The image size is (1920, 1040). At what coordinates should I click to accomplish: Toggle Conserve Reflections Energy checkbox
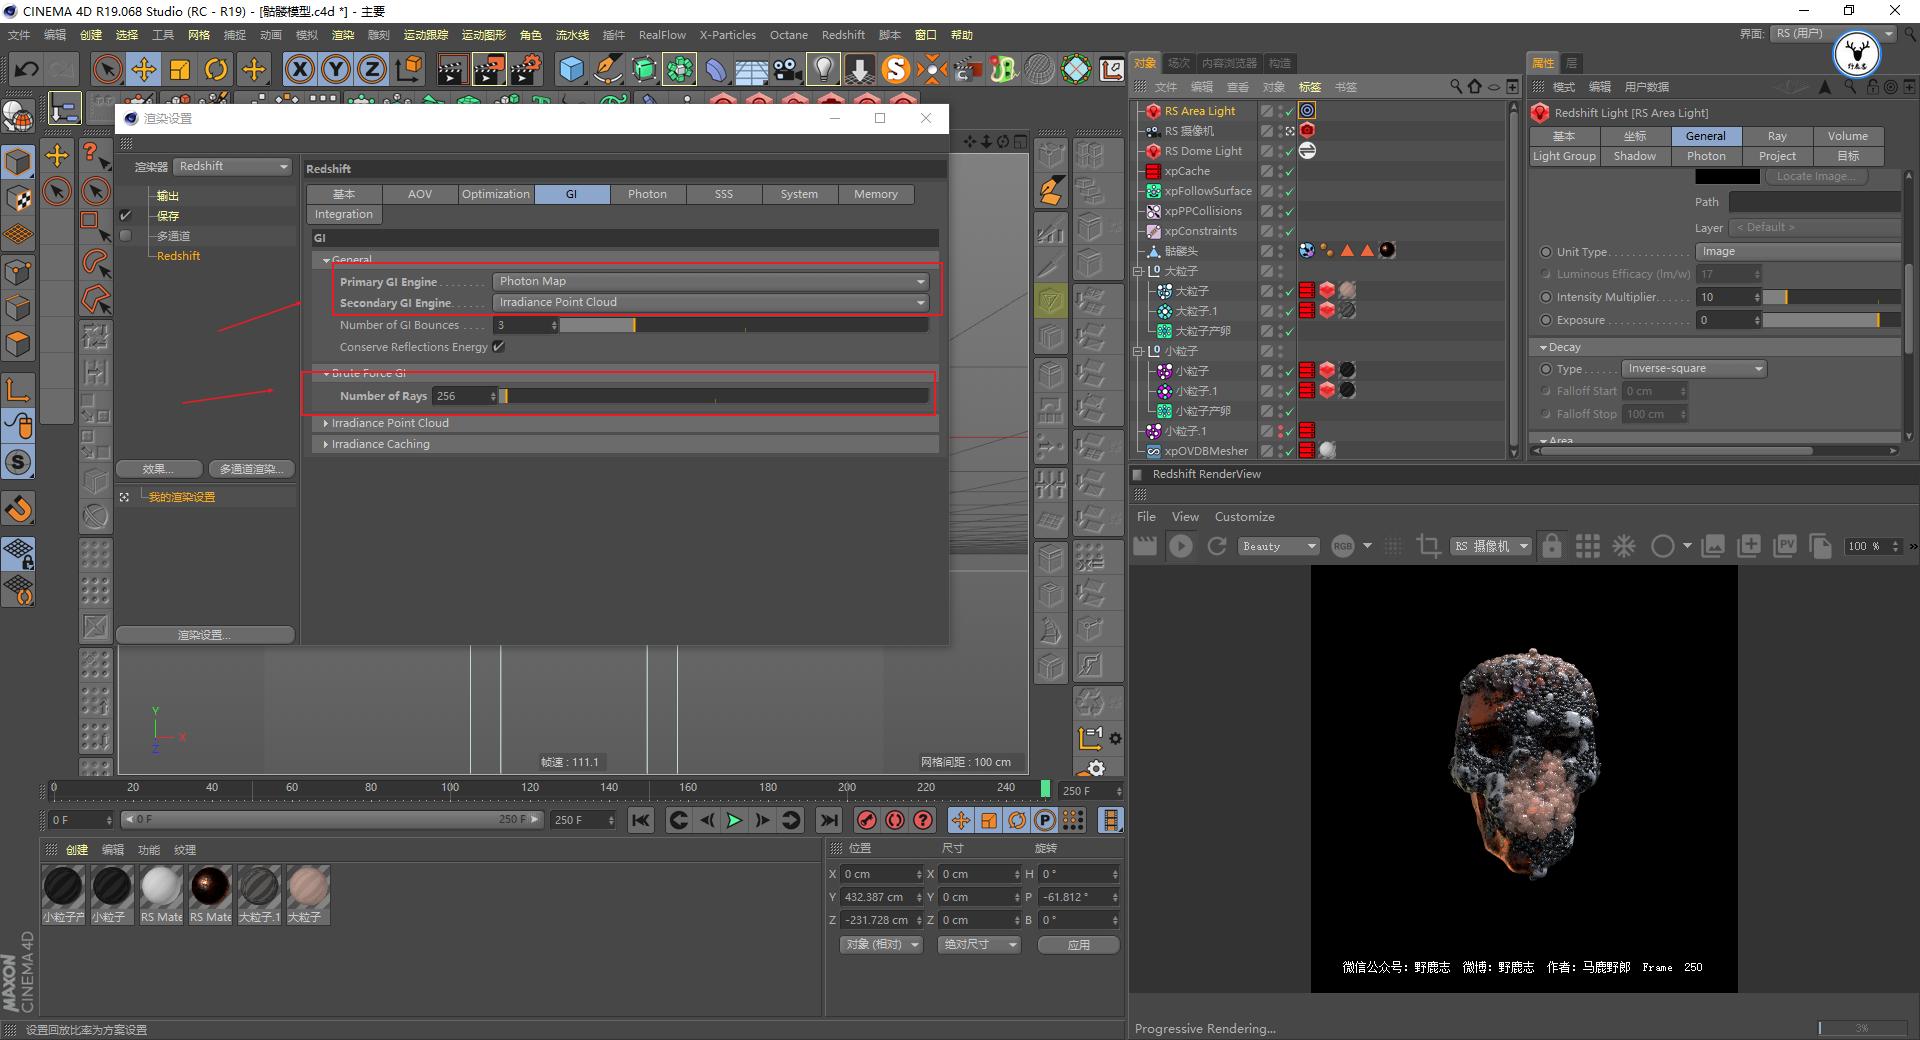coord(498,347)
